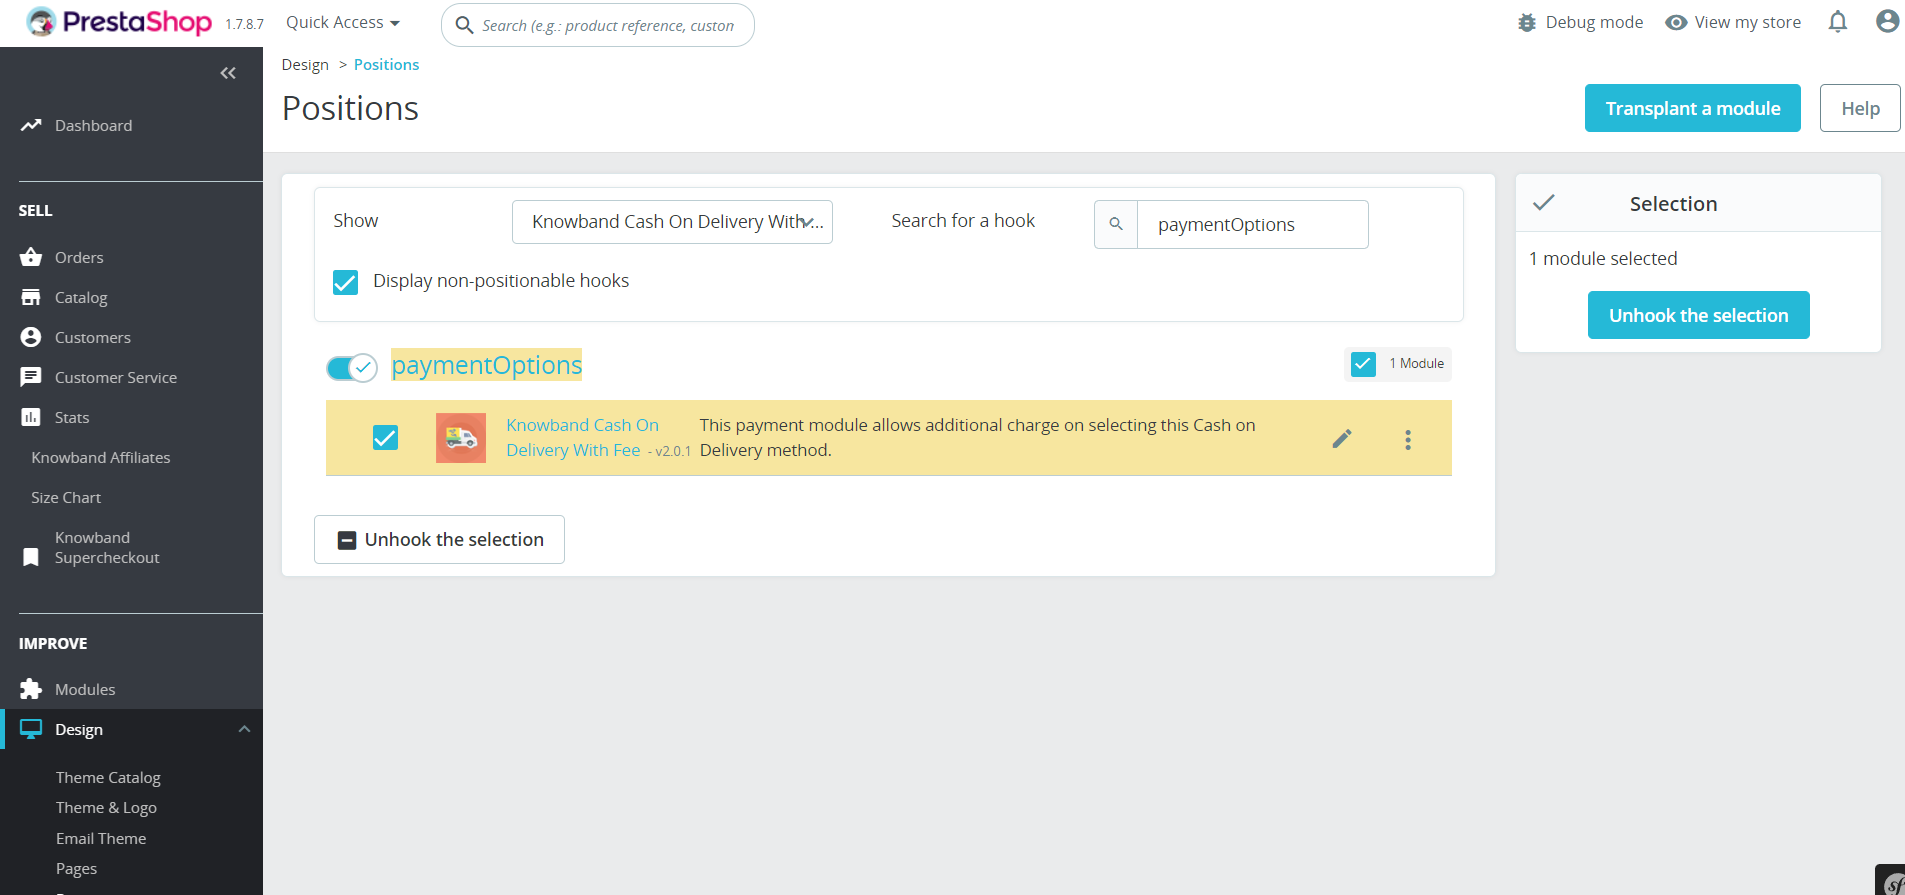Click the paymentOptions hook heading
Image resolution: width=1905 pixels, height=895 pixels.
pyautogui.click(x=486, y=365)
